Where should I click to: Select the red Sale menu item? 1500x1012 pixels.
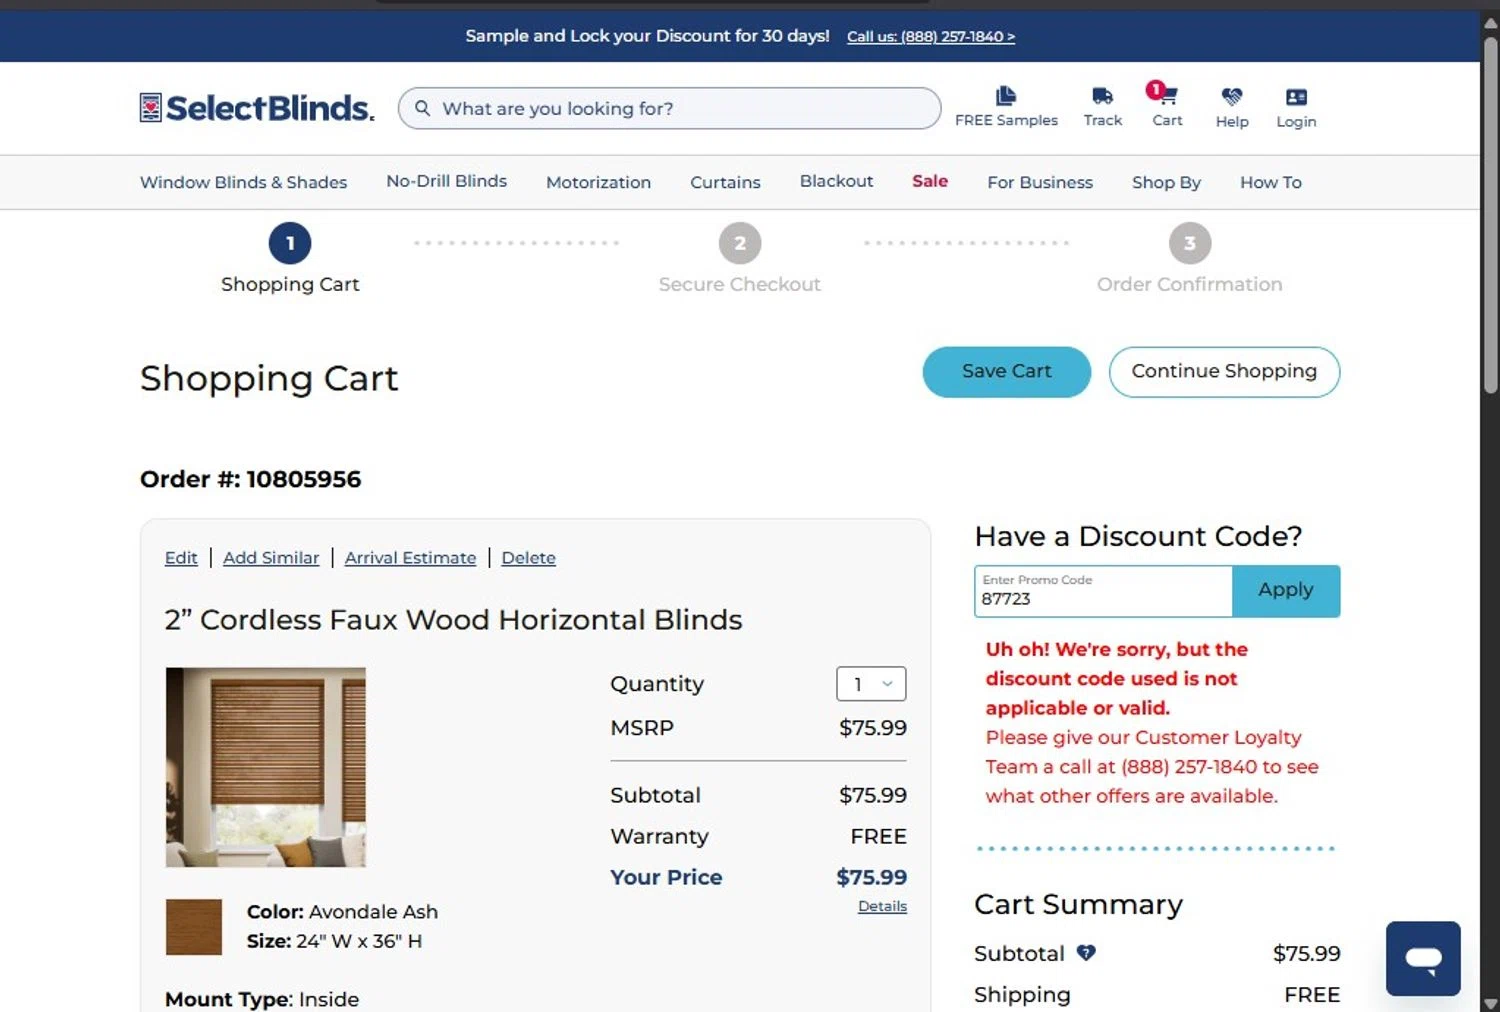tap(929, 181)
